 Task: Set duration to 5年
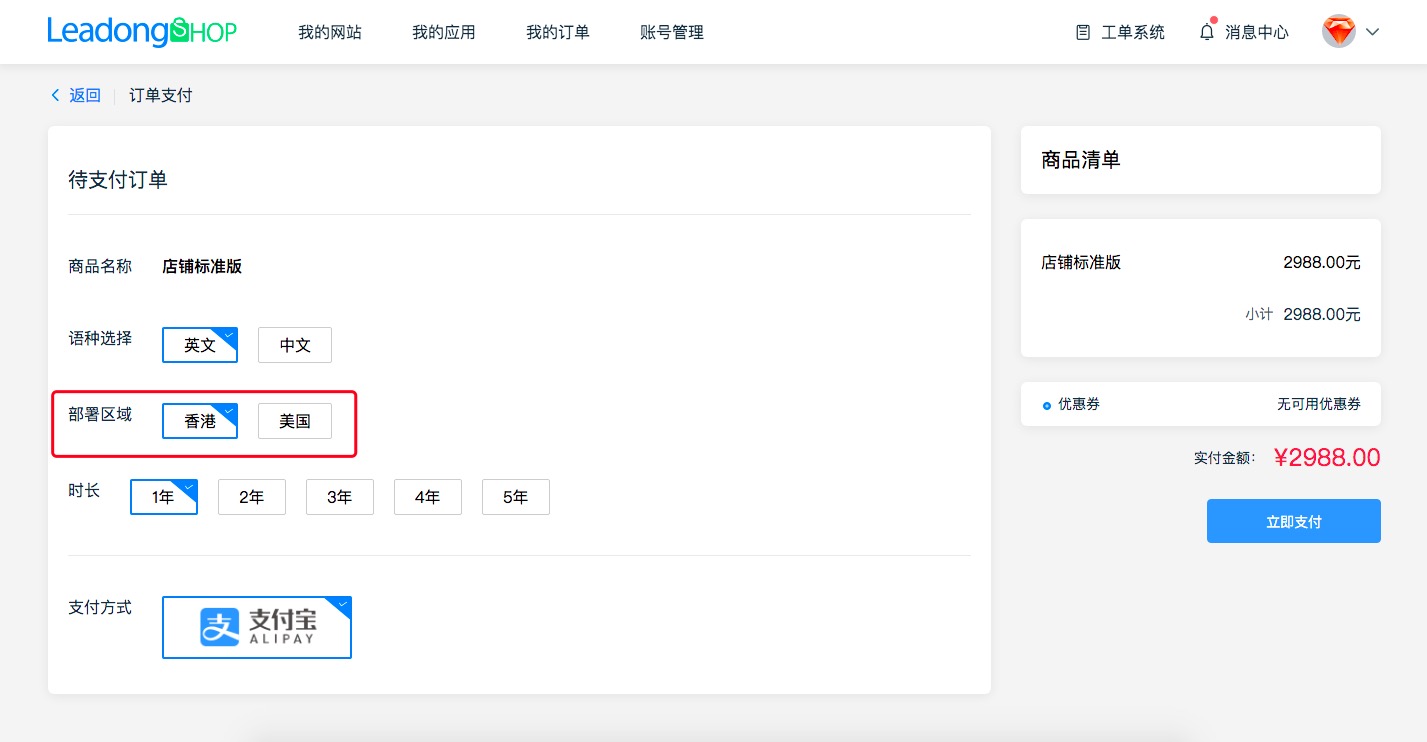click(516, 497)
